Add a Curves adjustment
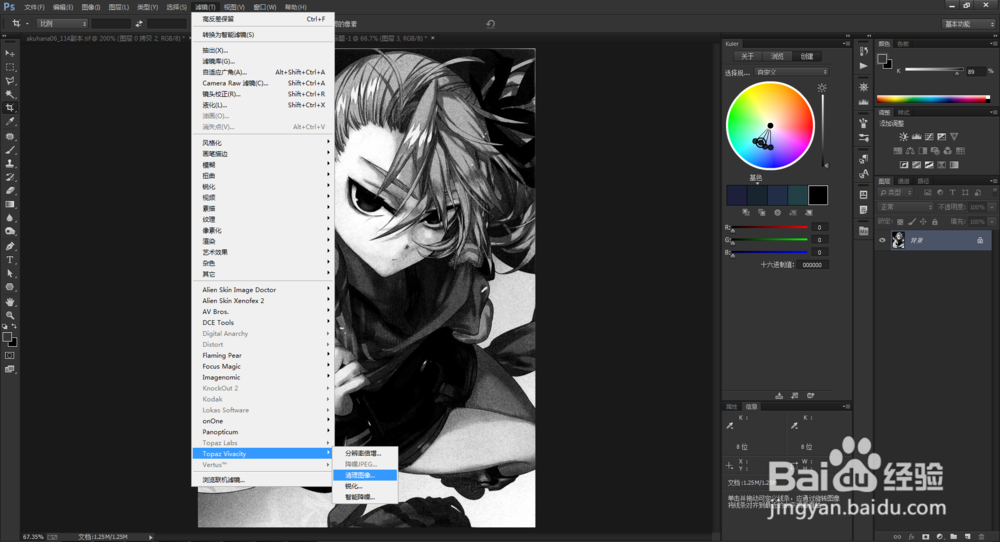Viewport: 1000px width, 542px height. pos(929,136)
